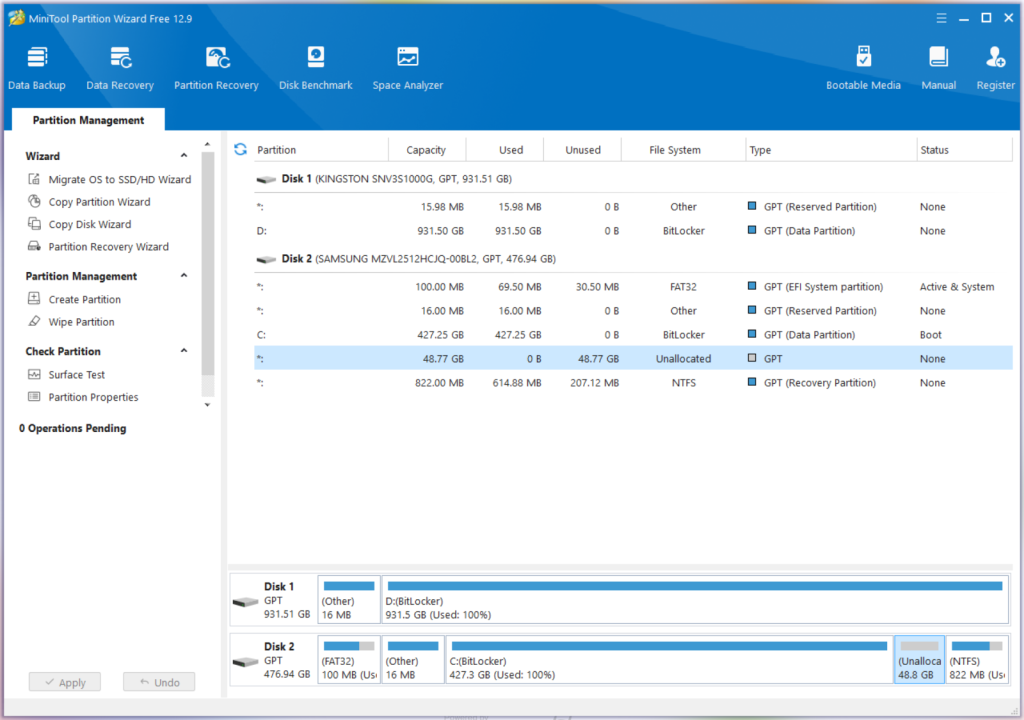Click the Copy Partition Wizard icon

click(x=34, y=201)
